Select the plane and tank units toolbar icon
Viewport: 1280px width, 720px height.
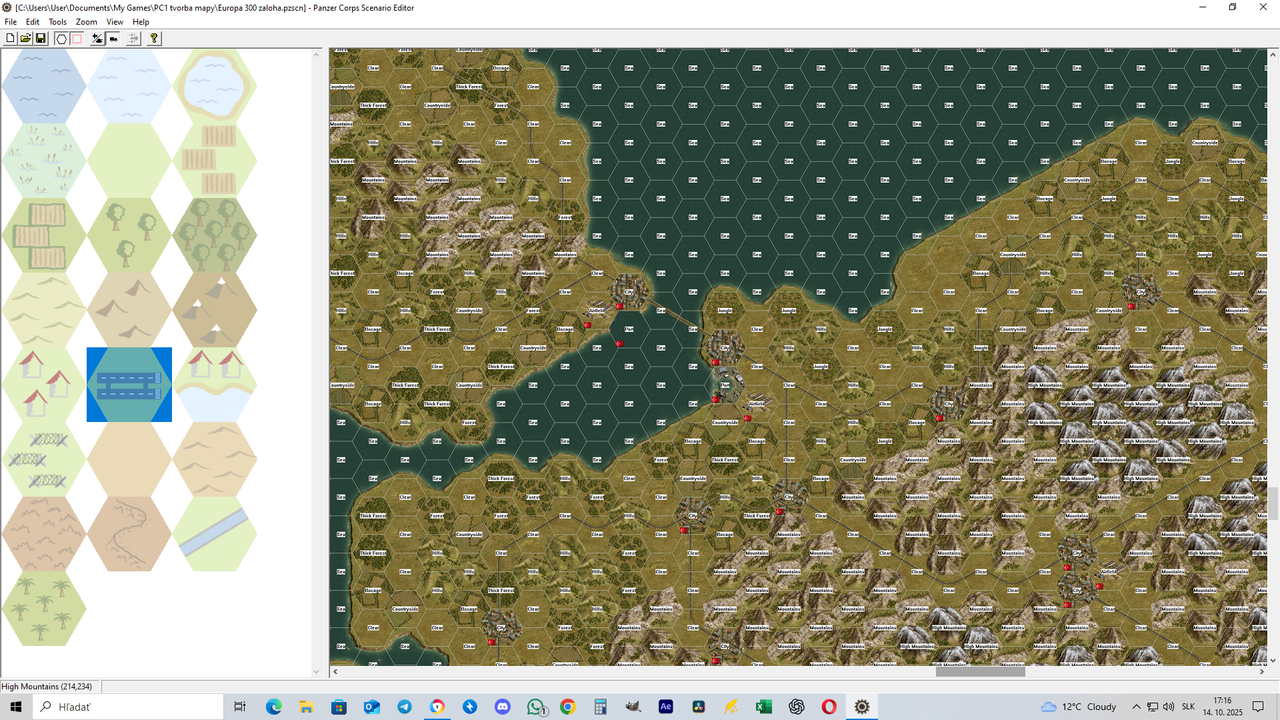tap(97, 38)
